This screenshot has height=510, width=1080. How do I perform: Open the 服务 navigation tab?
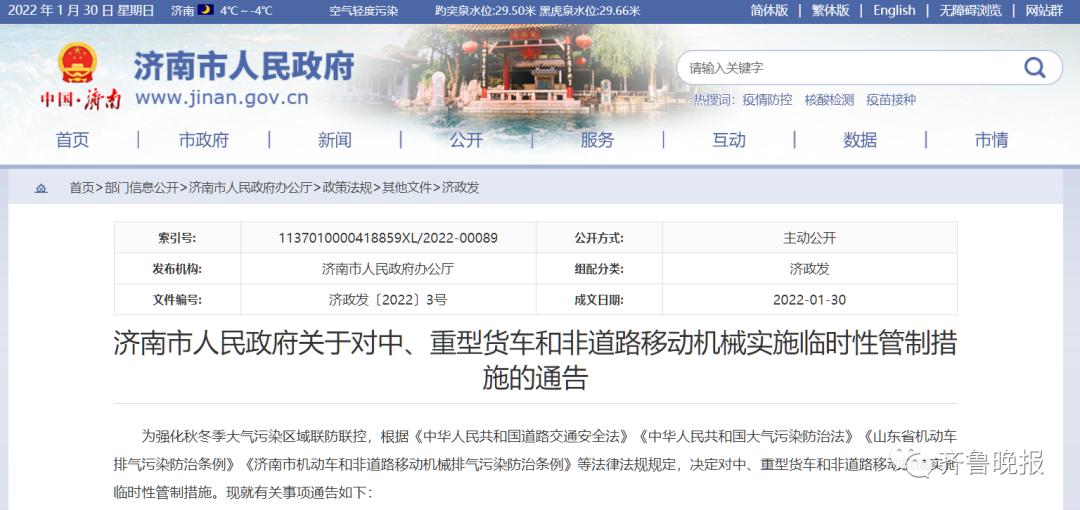click(x=597, y=140)
